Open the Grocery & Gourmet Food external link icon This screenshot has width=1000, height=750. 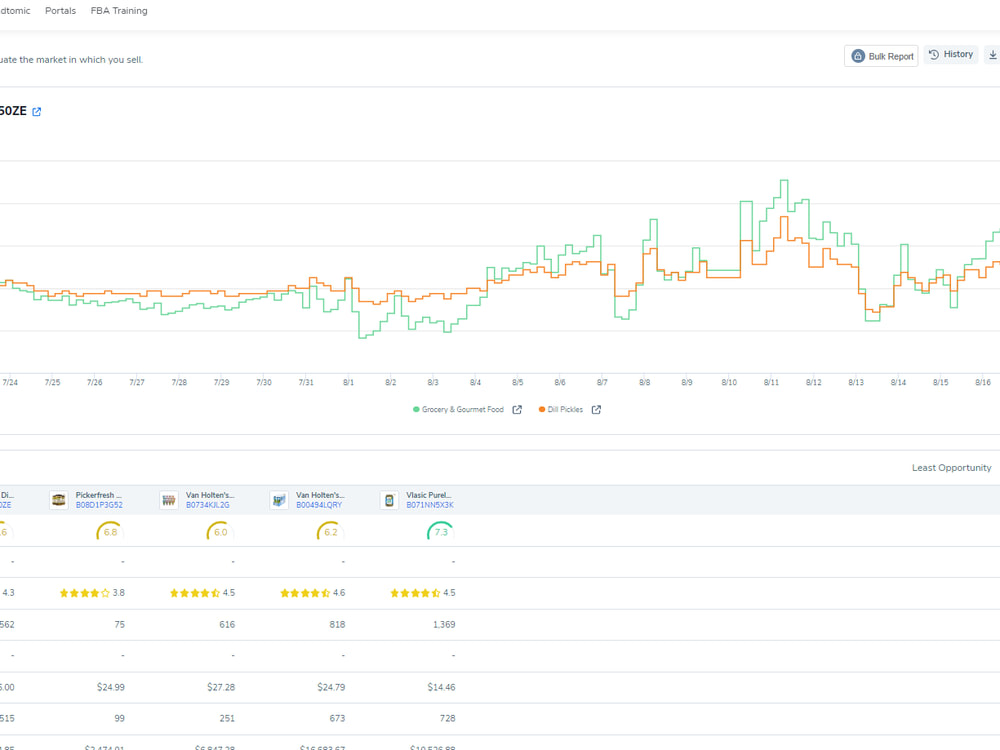pyautogui.click(x=517, y=409)
